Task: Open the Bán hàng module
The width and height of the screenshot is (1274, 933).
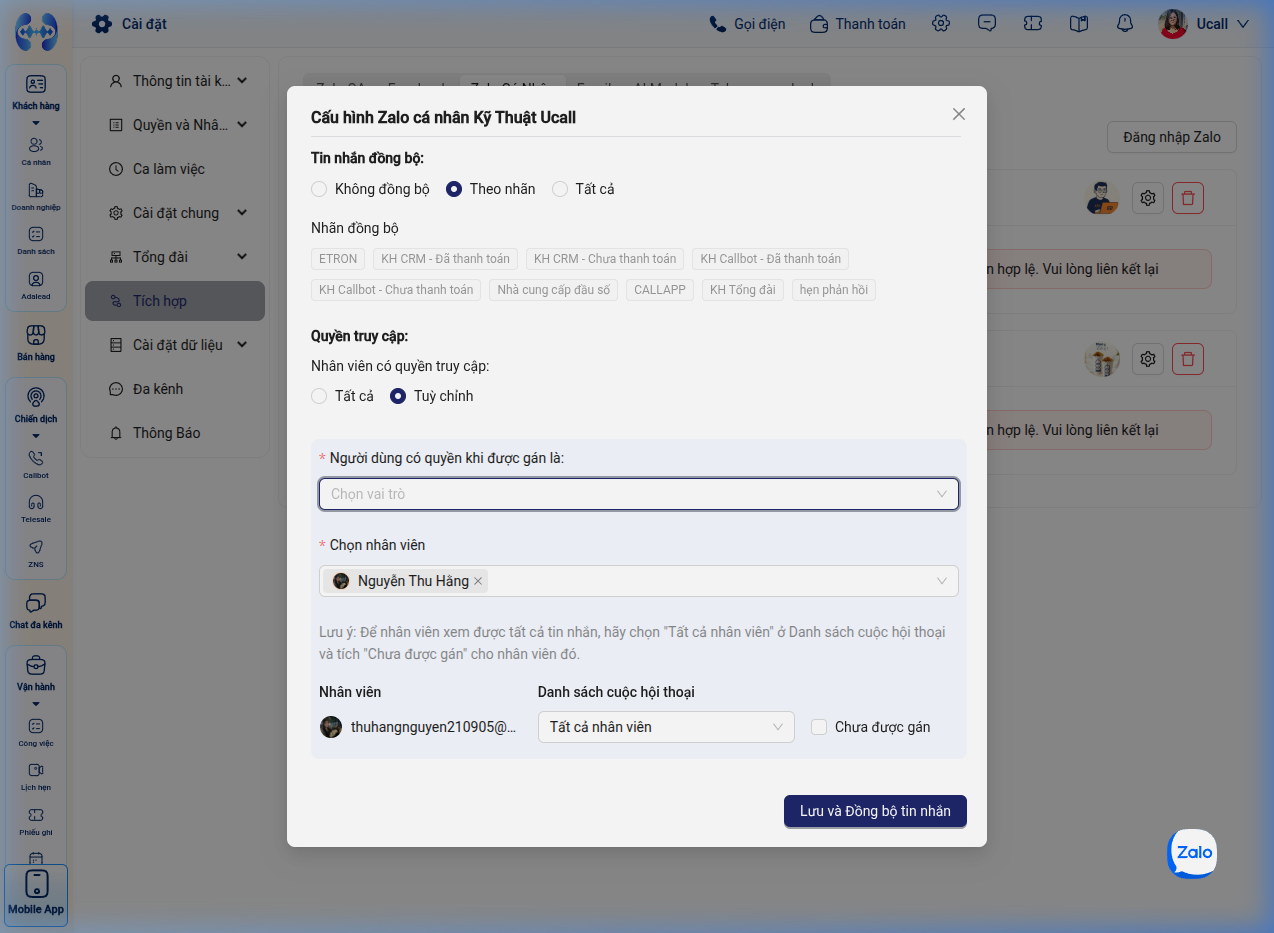Action: point(36,341)
